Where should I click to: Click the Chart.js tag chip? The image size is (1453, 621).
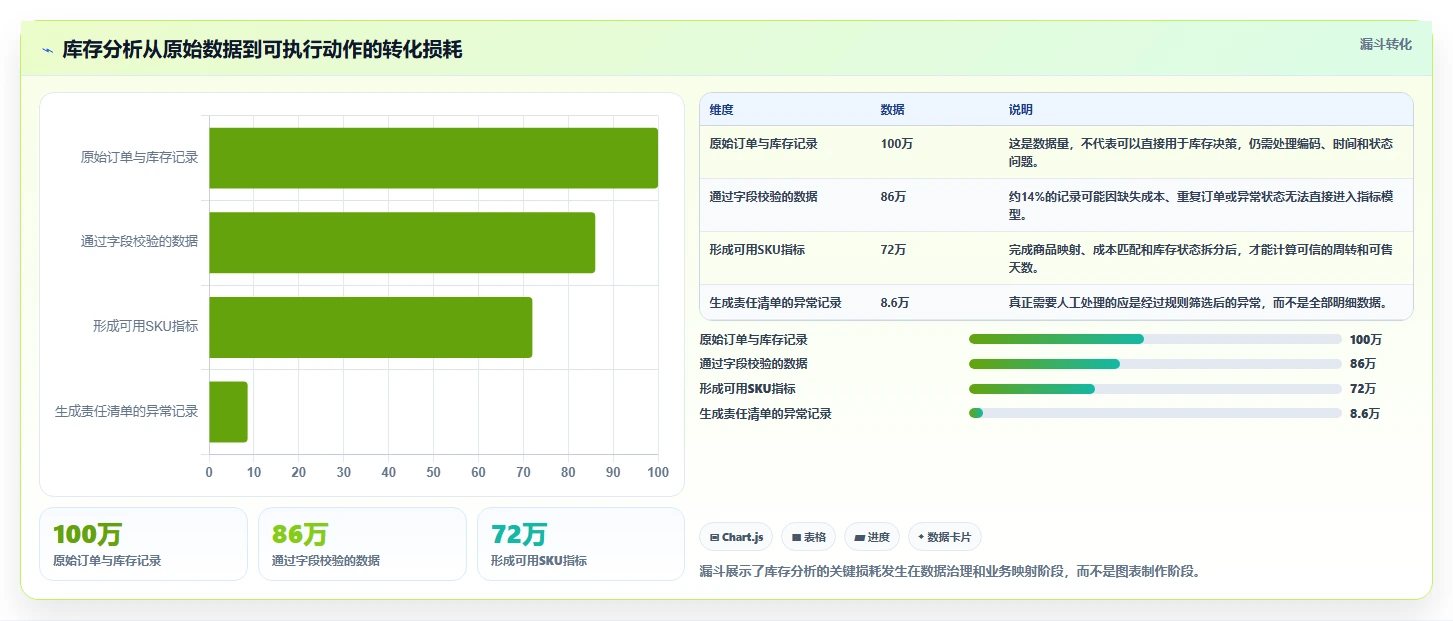point(736,537)
